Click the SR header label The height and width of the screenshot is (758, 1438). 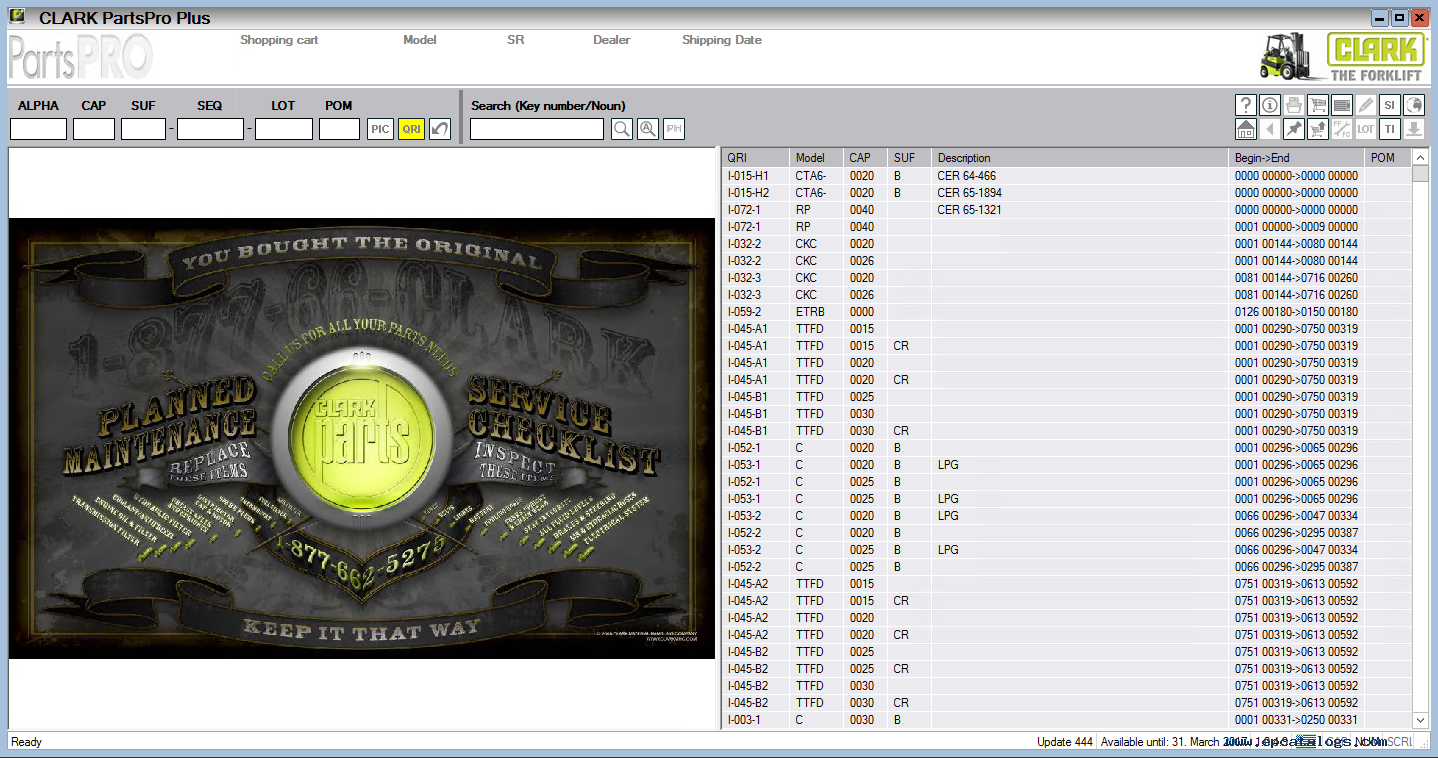pos(515,40)
